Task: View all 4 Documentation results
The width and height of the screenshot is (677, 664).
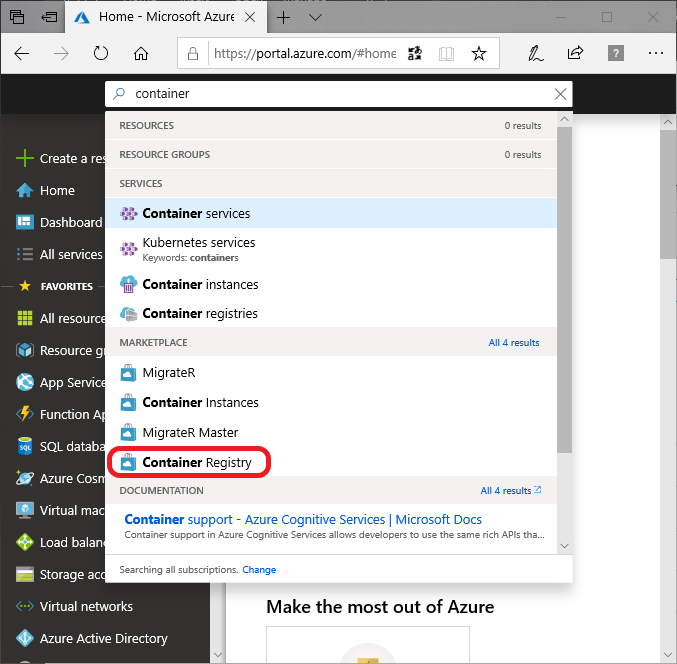Action: tap(510, 490)
